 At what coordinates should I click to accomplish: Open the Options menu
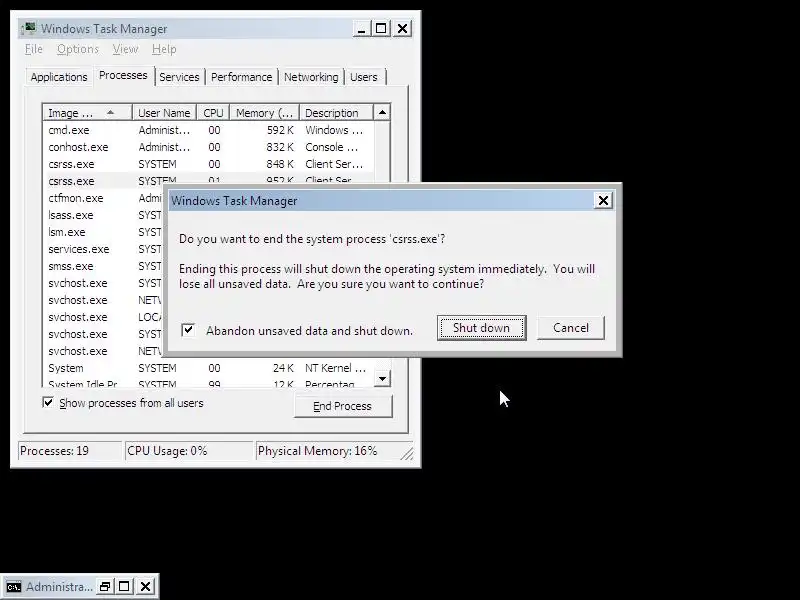coord(78,49)
